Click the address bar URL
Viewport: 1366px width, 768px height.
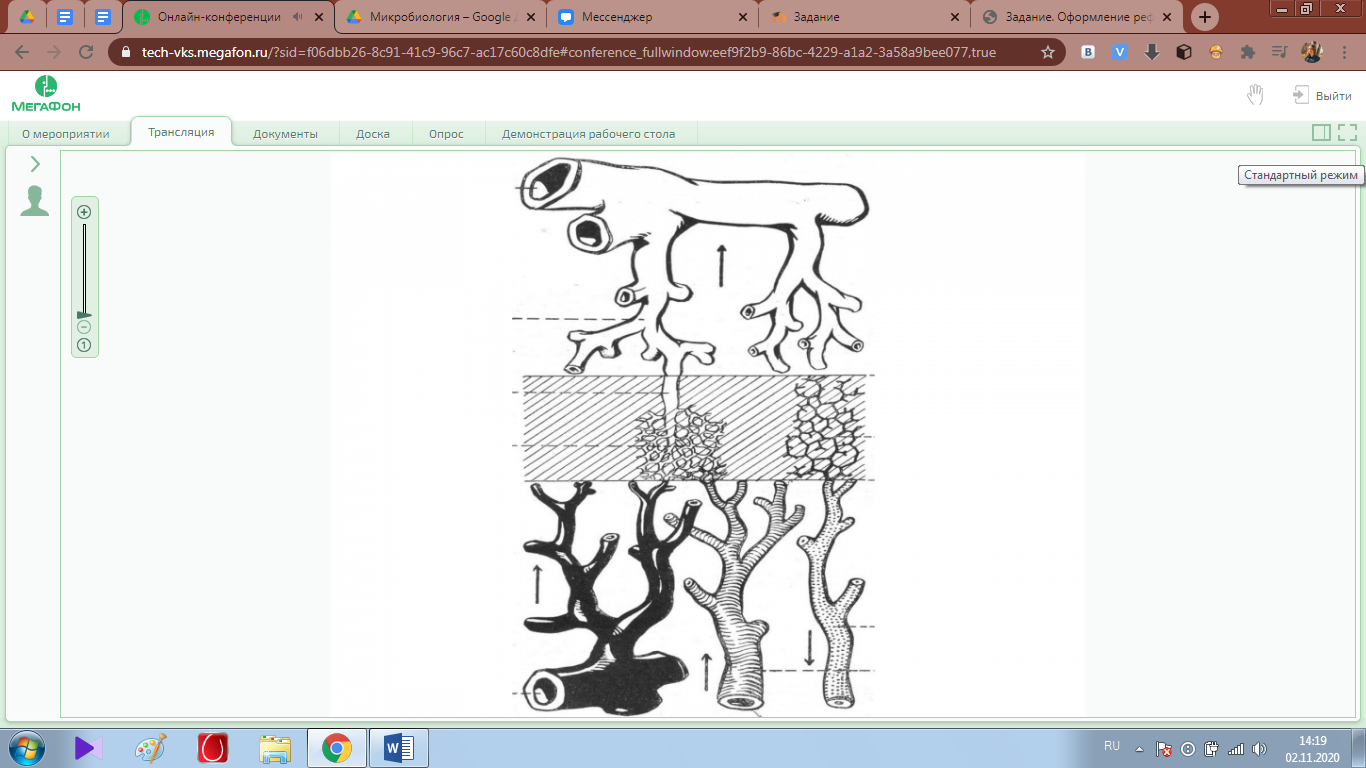point(569,52)
